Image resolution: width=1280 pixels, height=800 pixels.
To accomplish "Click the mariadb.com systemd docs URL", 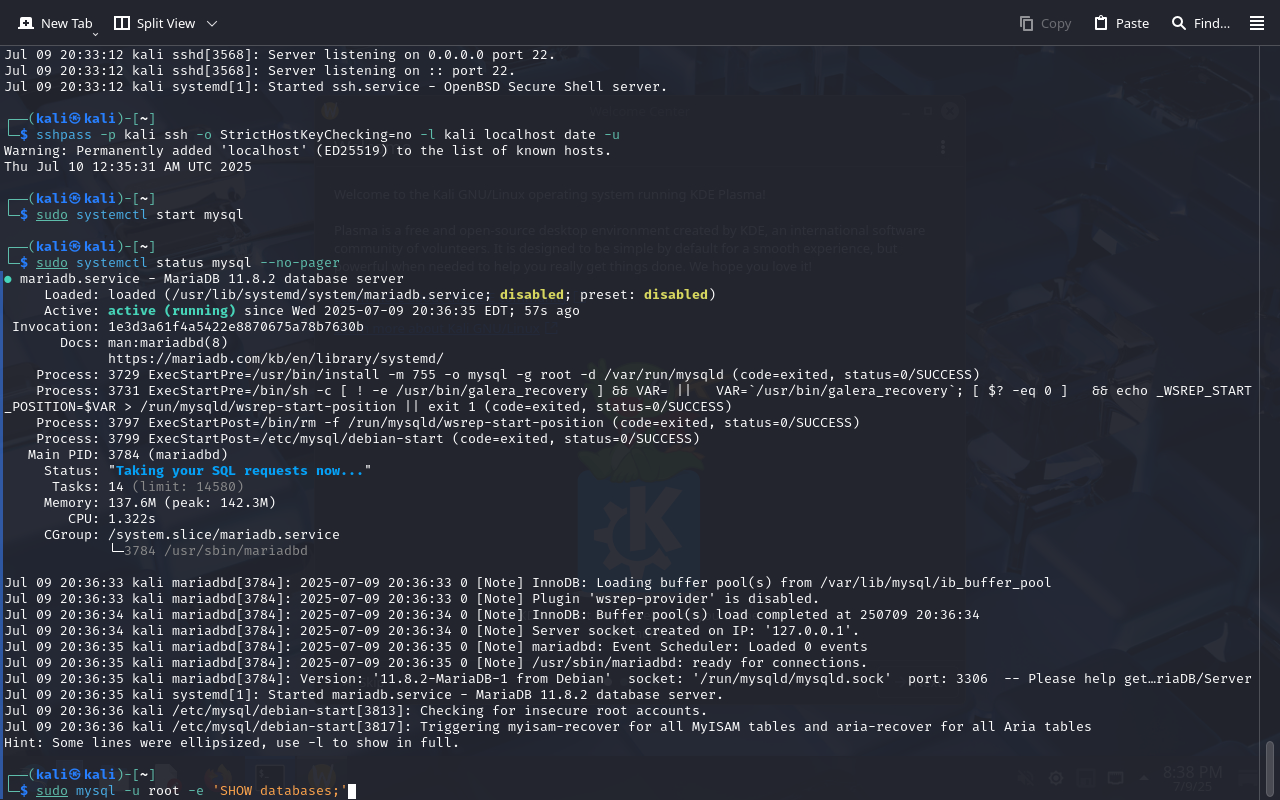I will pyautogui.click(x=276, y=358).
